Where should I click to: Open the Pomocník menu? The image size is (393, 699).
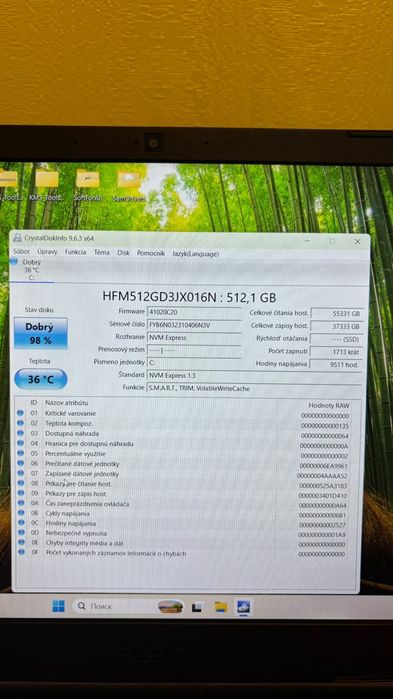pyautogui.click(x=151, y=253)
